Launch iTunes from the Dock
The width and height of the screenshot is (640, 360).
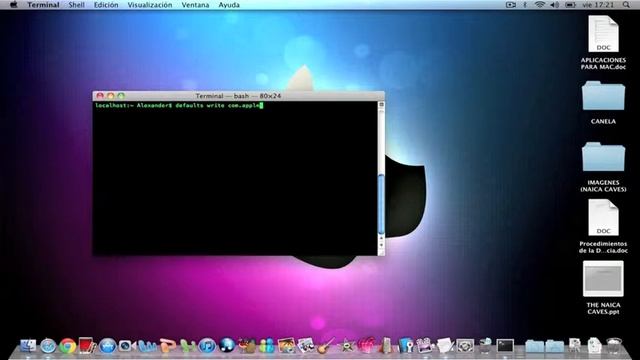[207, 346]
